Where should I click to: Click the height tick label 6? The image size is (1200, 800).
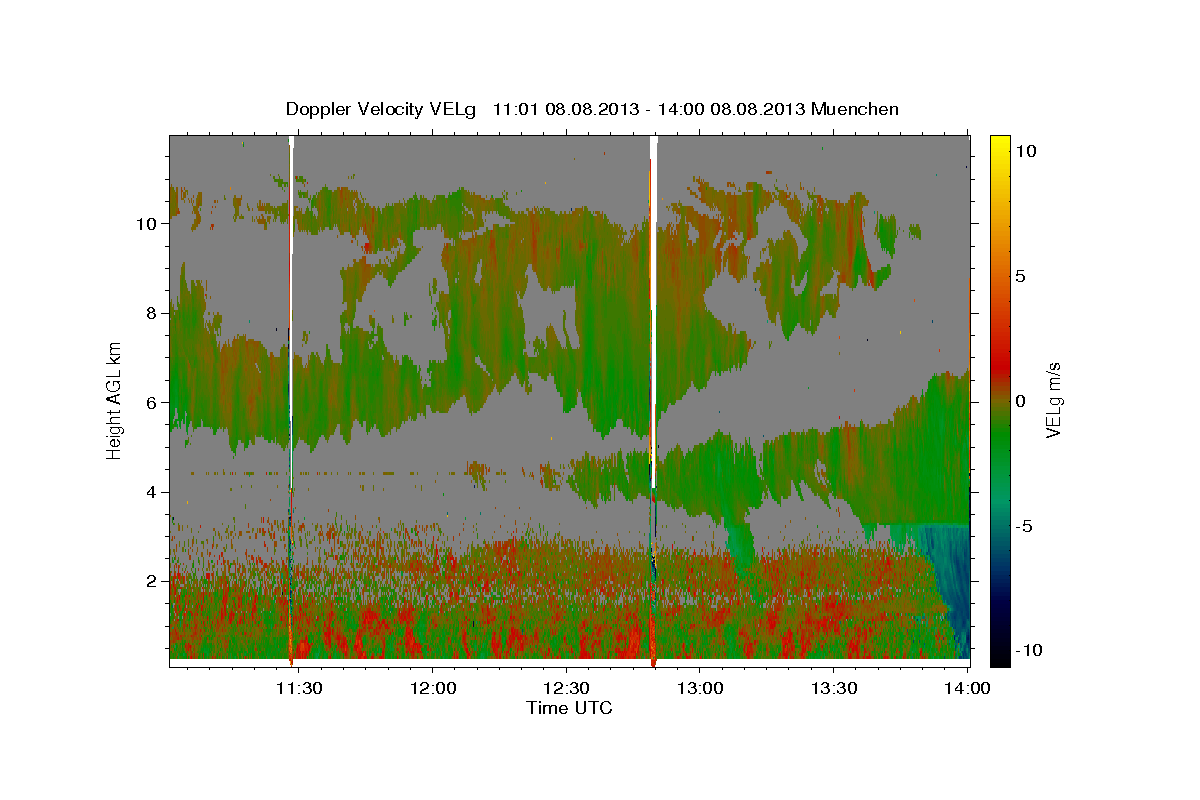151,402
